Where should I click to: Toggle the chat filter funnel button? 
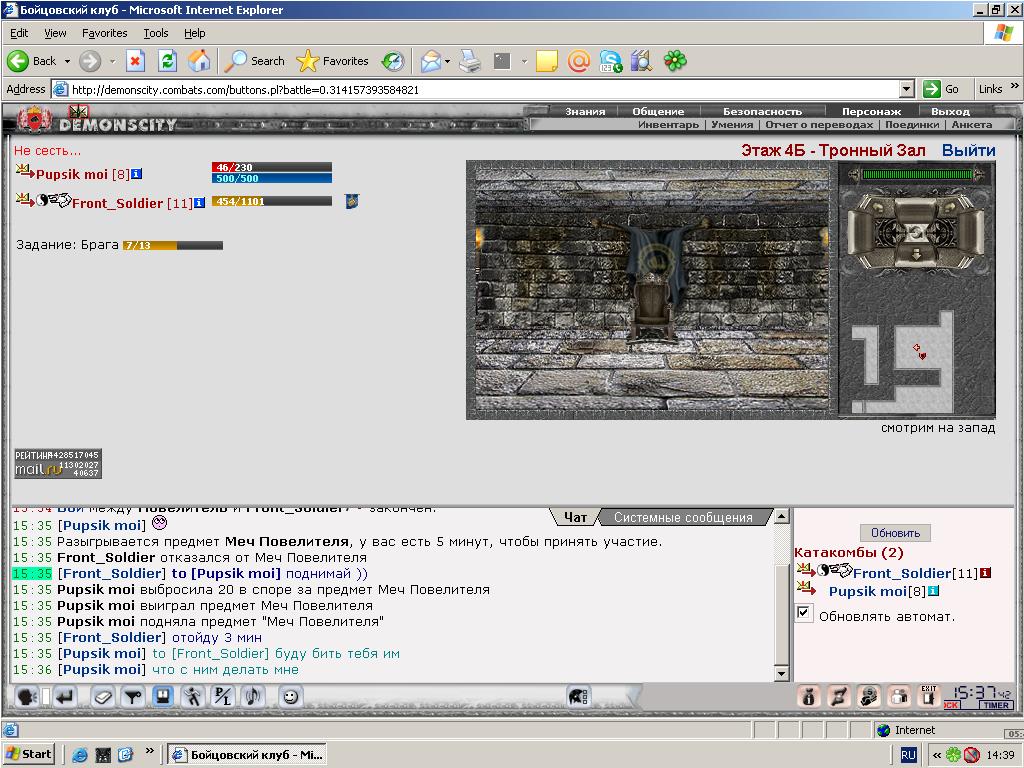tap(133, 697)
